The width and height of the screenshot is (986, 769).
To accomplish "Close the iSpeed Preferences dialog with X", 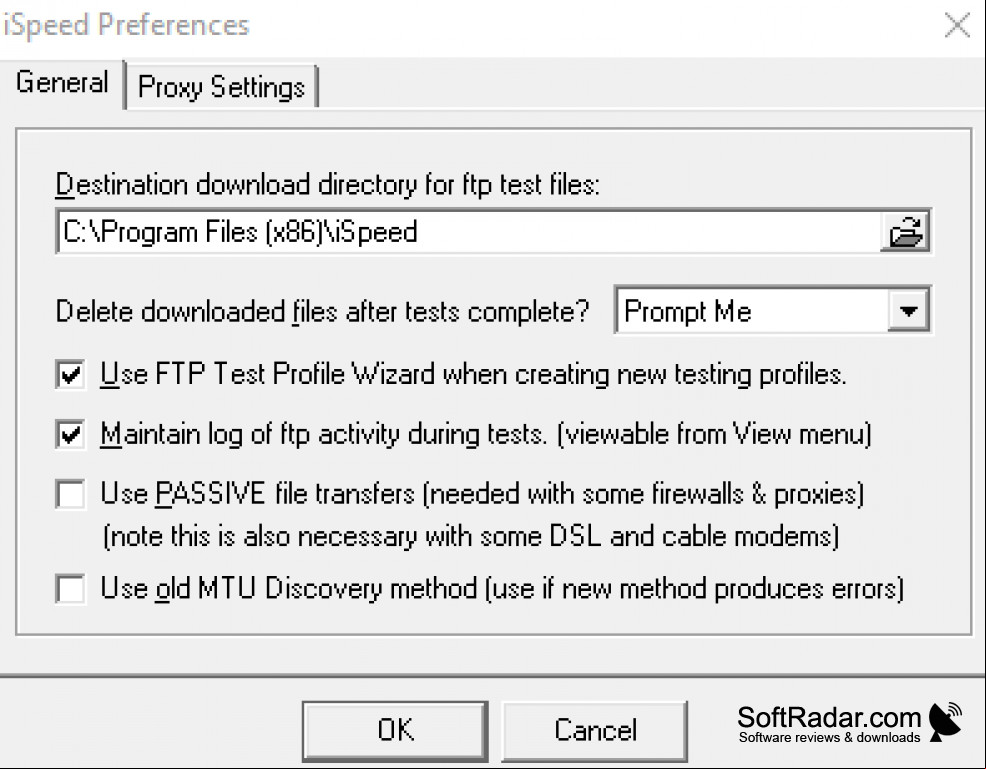I will coord(957,26).
